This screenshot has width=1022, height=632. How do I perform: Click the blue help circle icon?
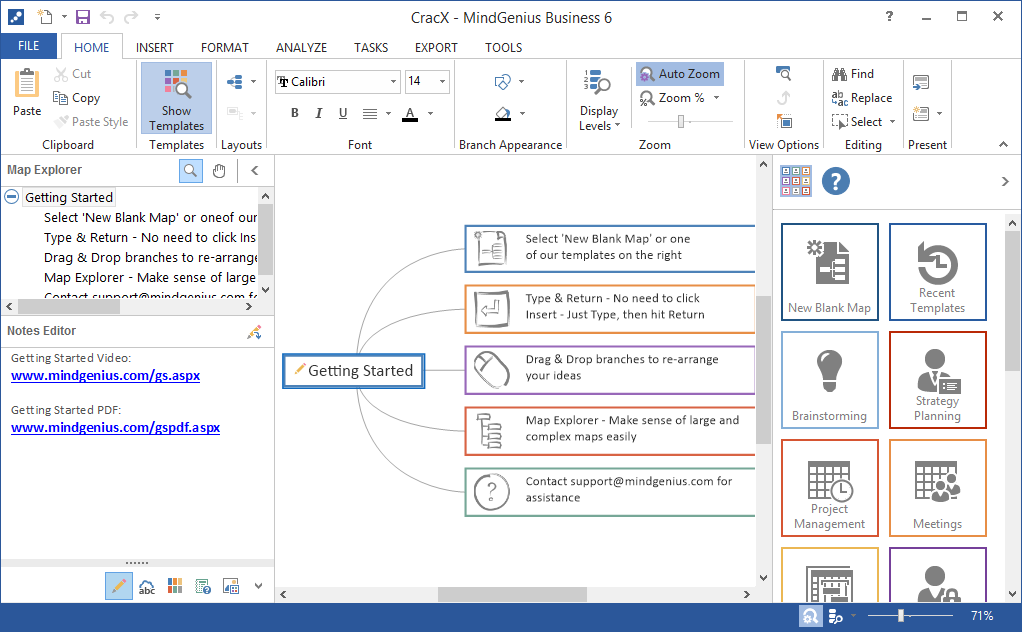pyautogui.click(x=836, y=181)
